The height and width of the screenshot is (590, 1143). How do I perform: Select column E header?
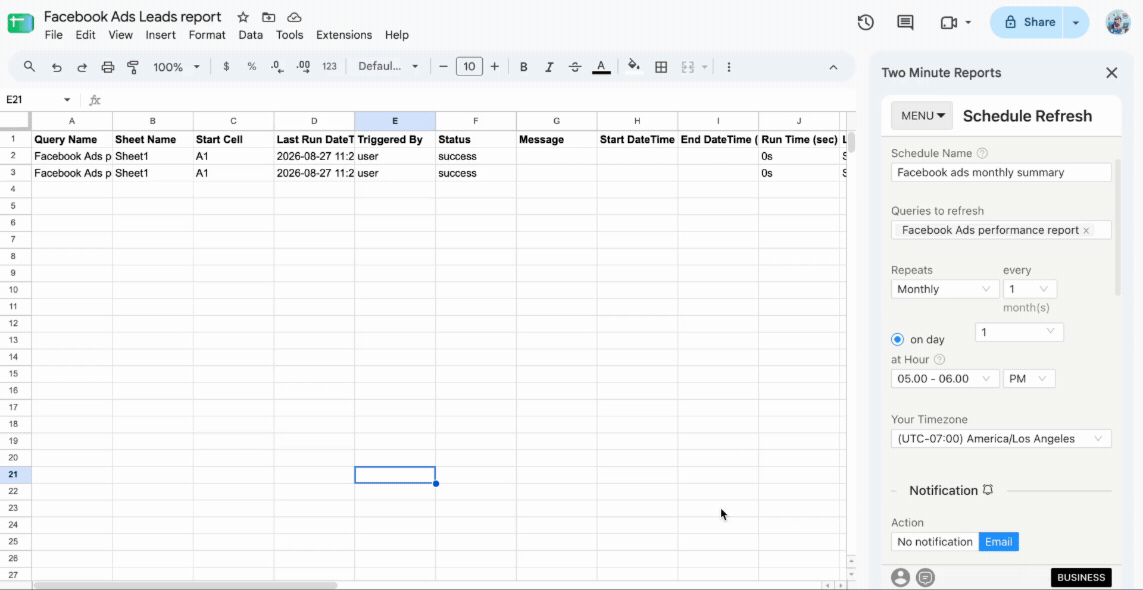point(395,120)
